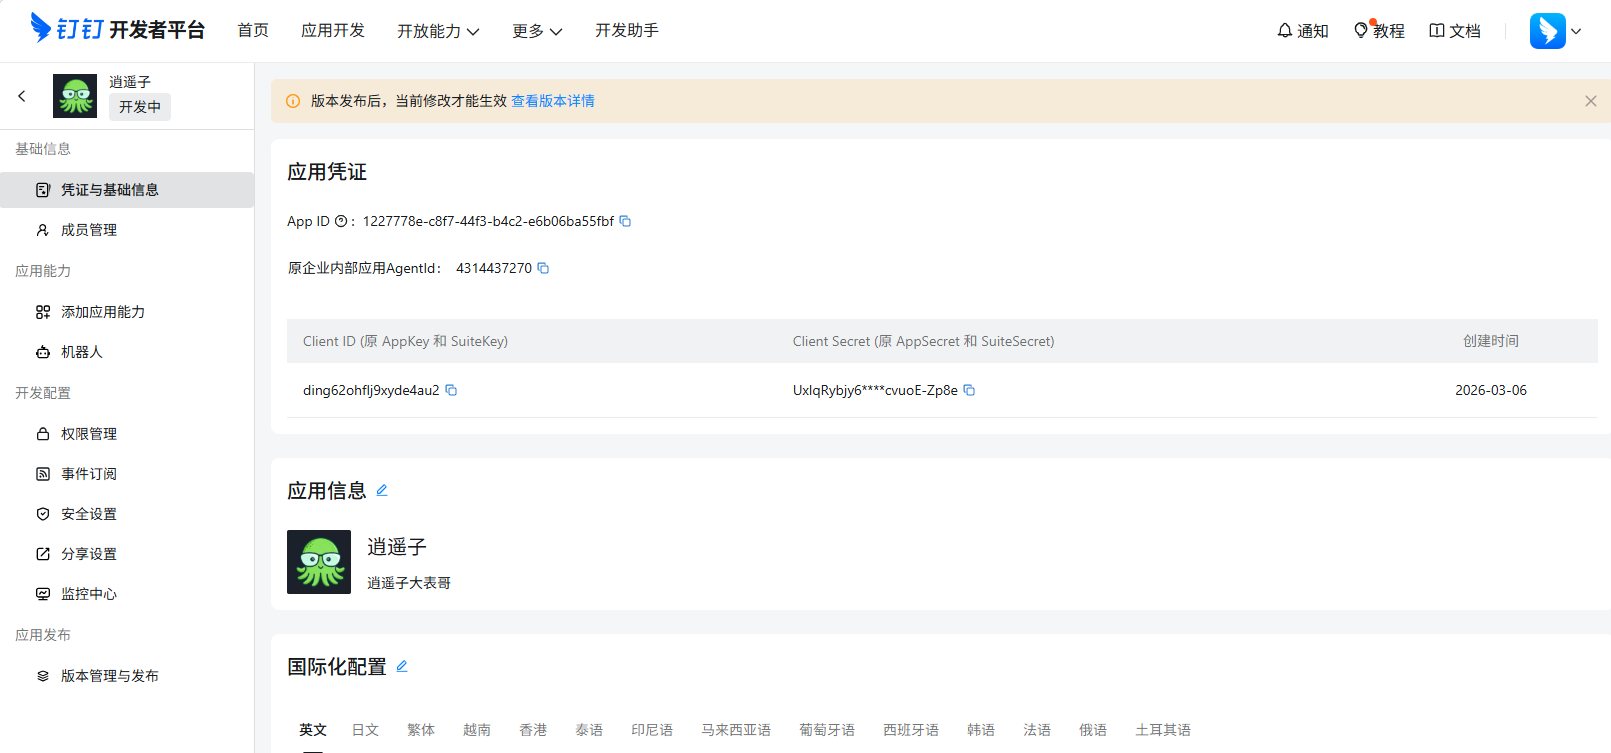Expand the 更多 dropdown menu
This screenshot has width=1611, height=753.
point(537,31)
